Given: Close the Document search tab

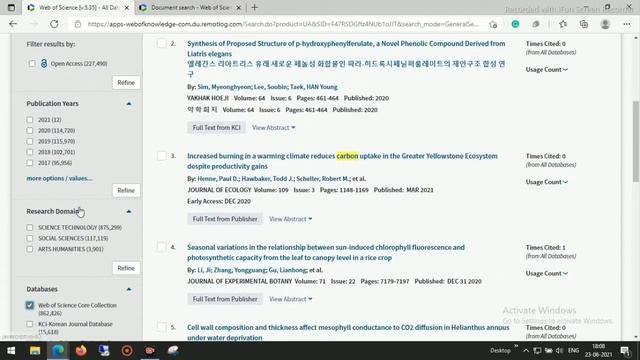Looking at the screenshot, I should point(239,8).
